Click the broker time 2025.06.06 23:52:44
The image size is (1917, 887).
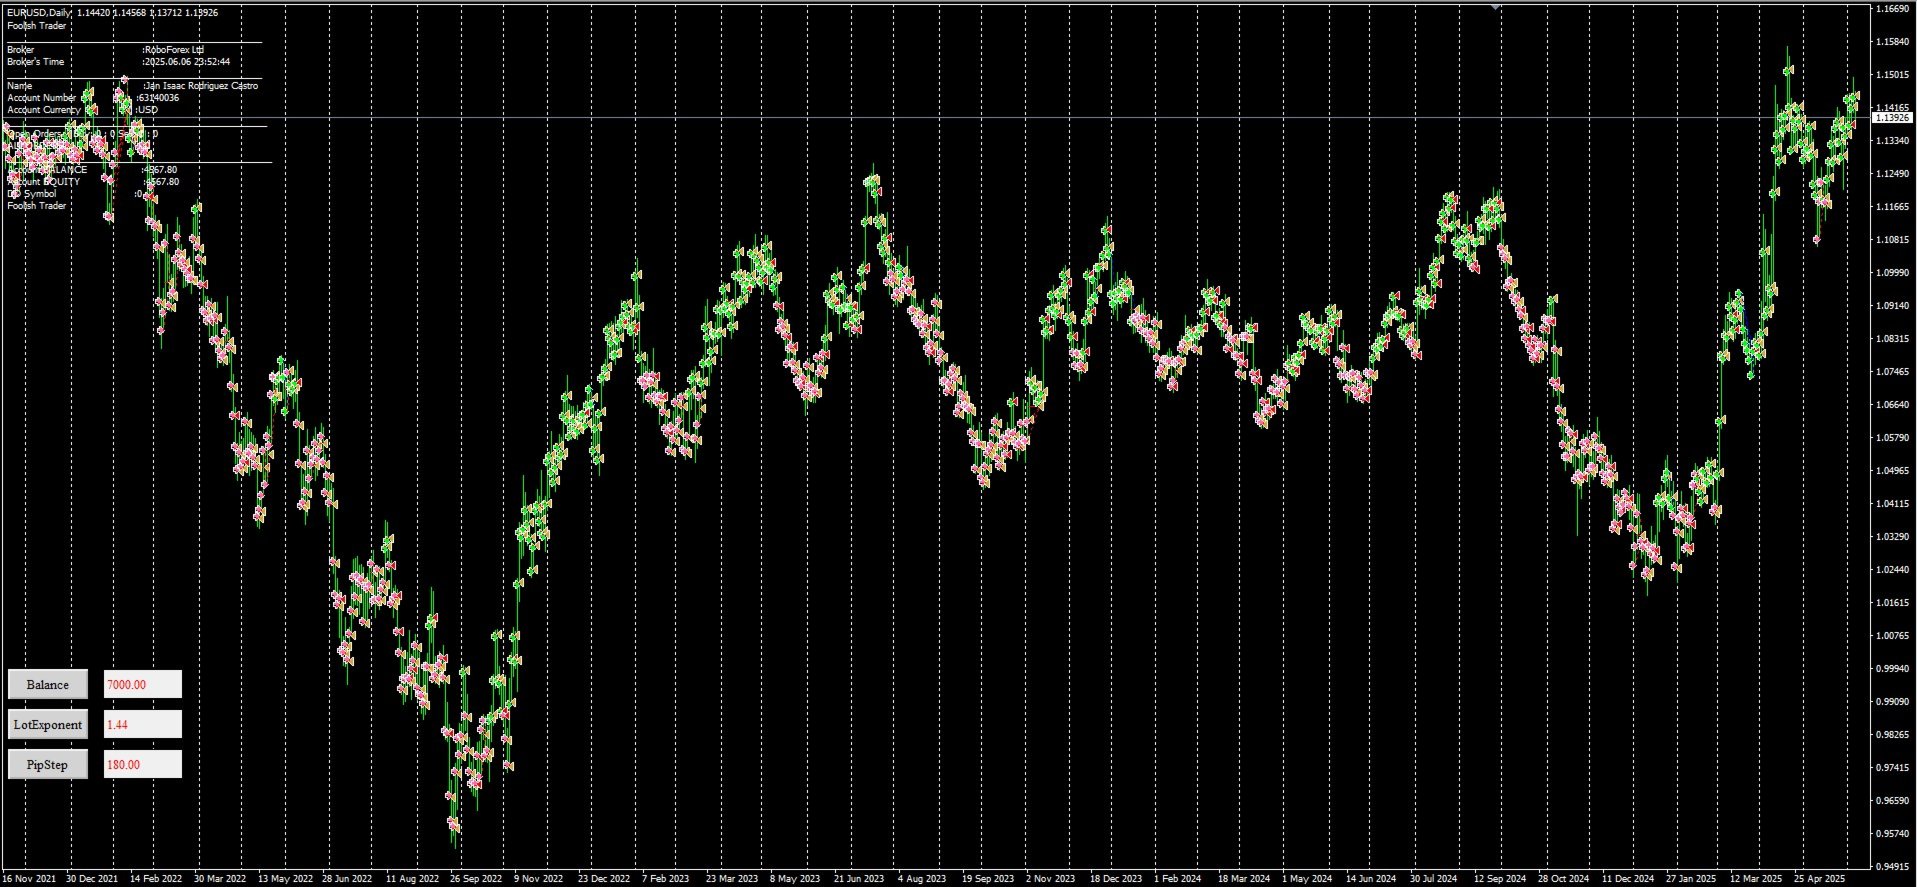point(188,62)
